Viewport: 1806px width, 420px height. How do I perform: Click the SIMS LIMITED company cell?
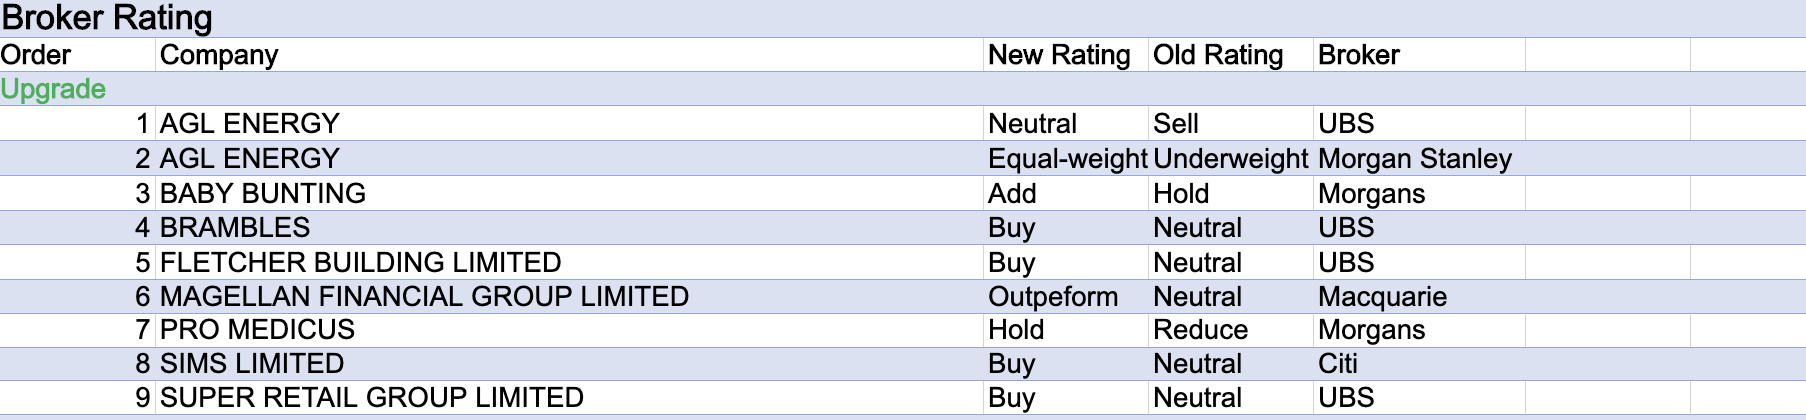pos(252,364)
